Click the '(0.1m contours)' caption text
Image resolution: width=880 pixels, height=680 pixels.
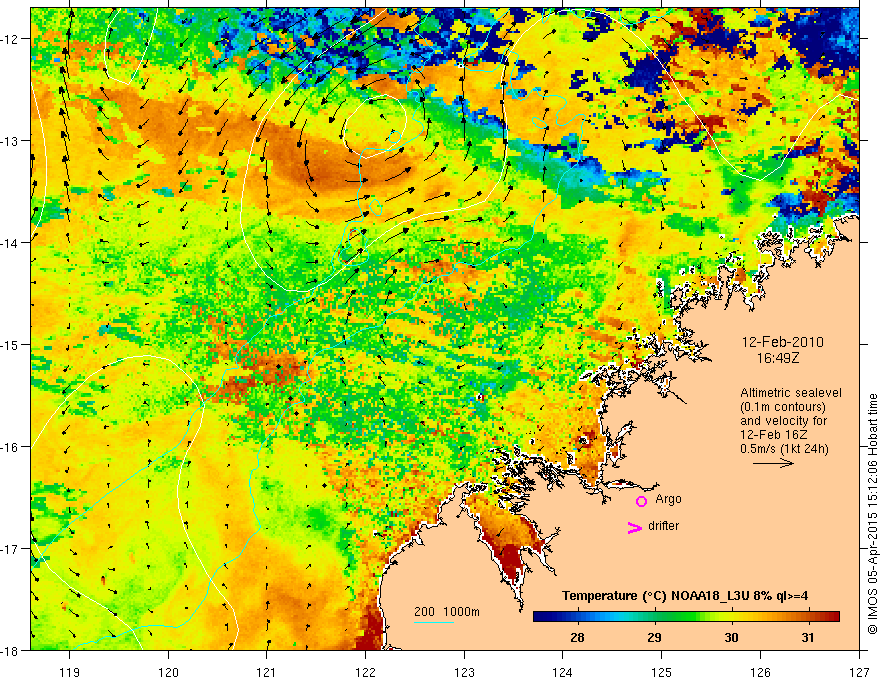click(783, 407)
